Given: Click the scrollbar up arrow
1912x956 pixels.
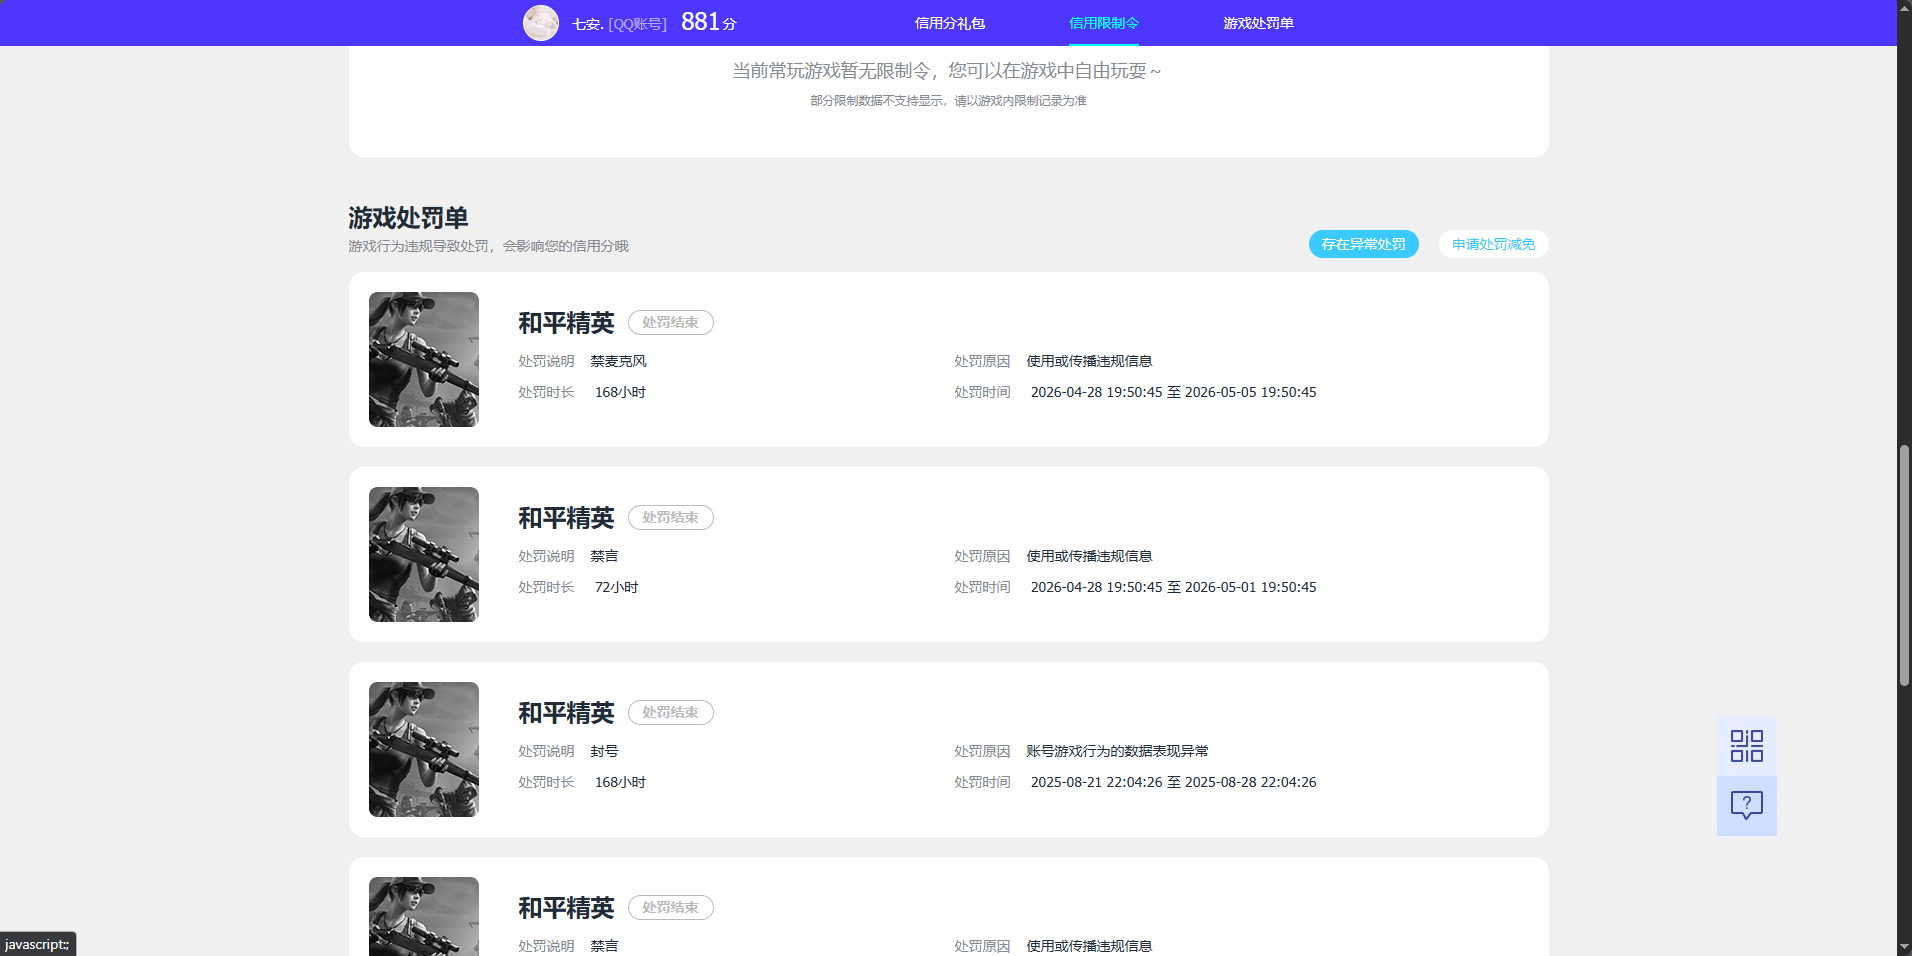Looking at the screenshot, I should tap(1904, 7).
